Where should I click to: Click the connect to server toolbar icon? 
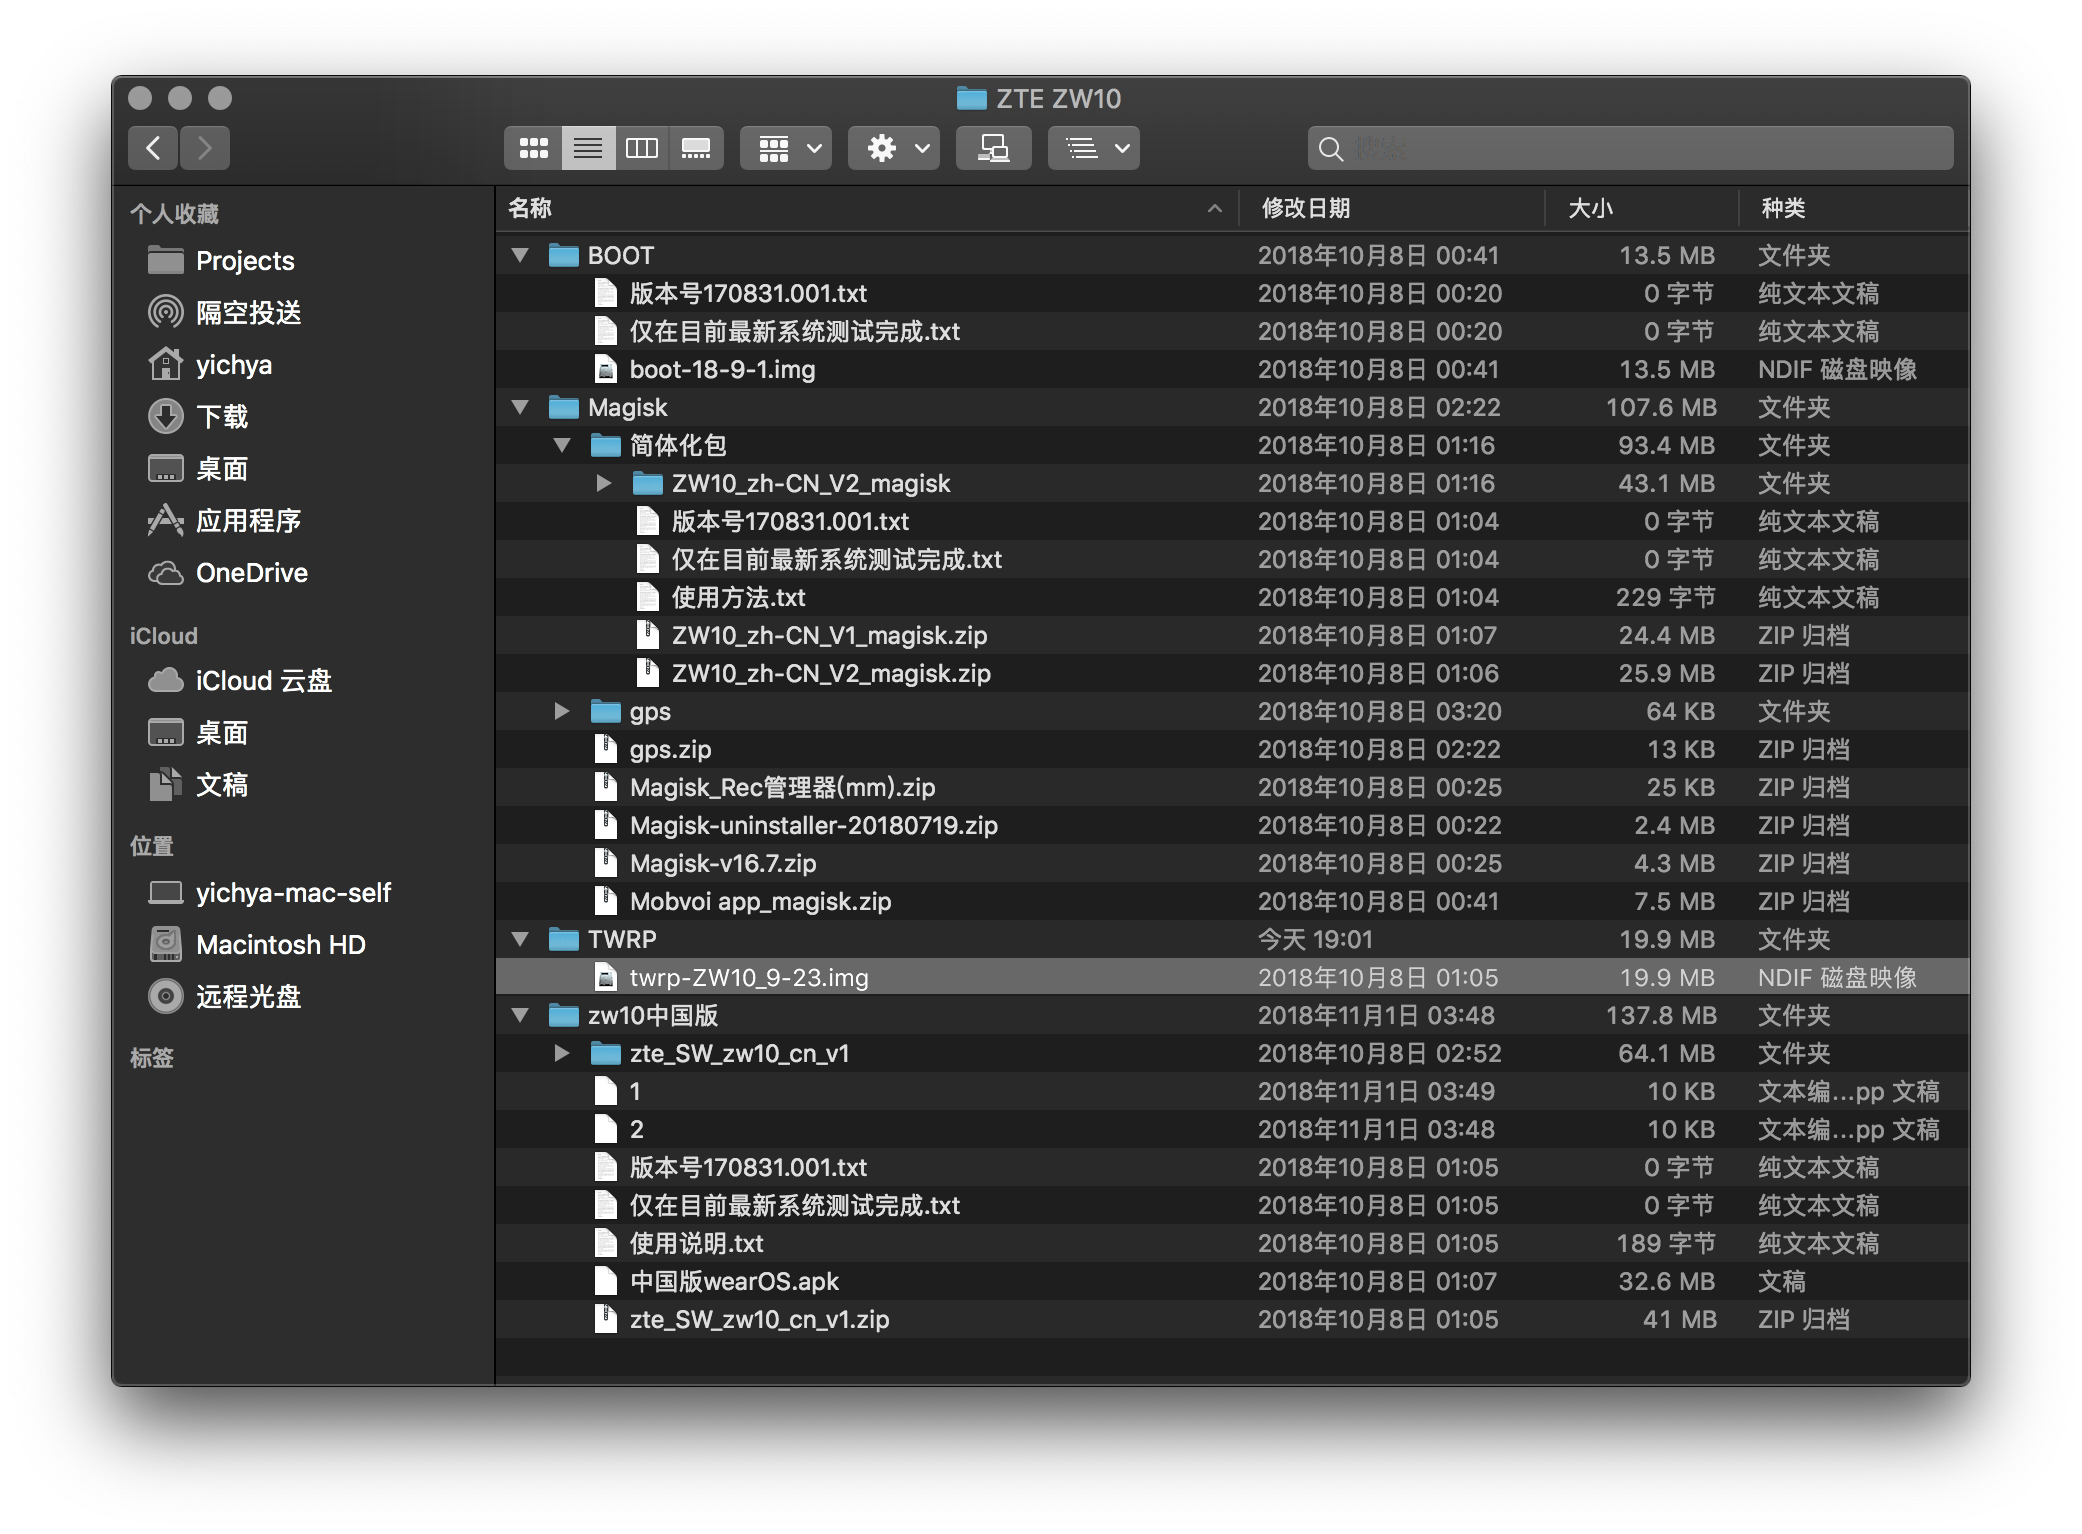993,148
